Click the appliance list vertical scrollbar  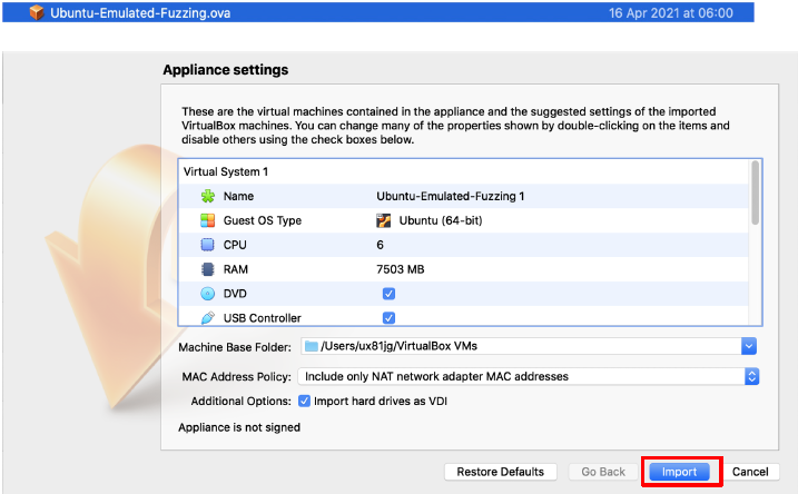[x=755, y=192]
